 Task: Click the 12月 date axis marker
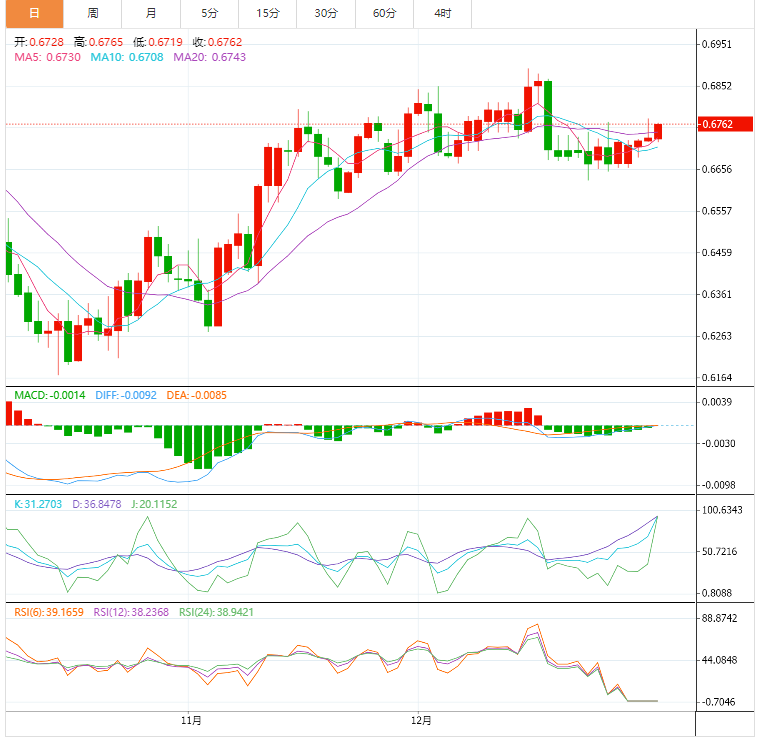[421, 719]
